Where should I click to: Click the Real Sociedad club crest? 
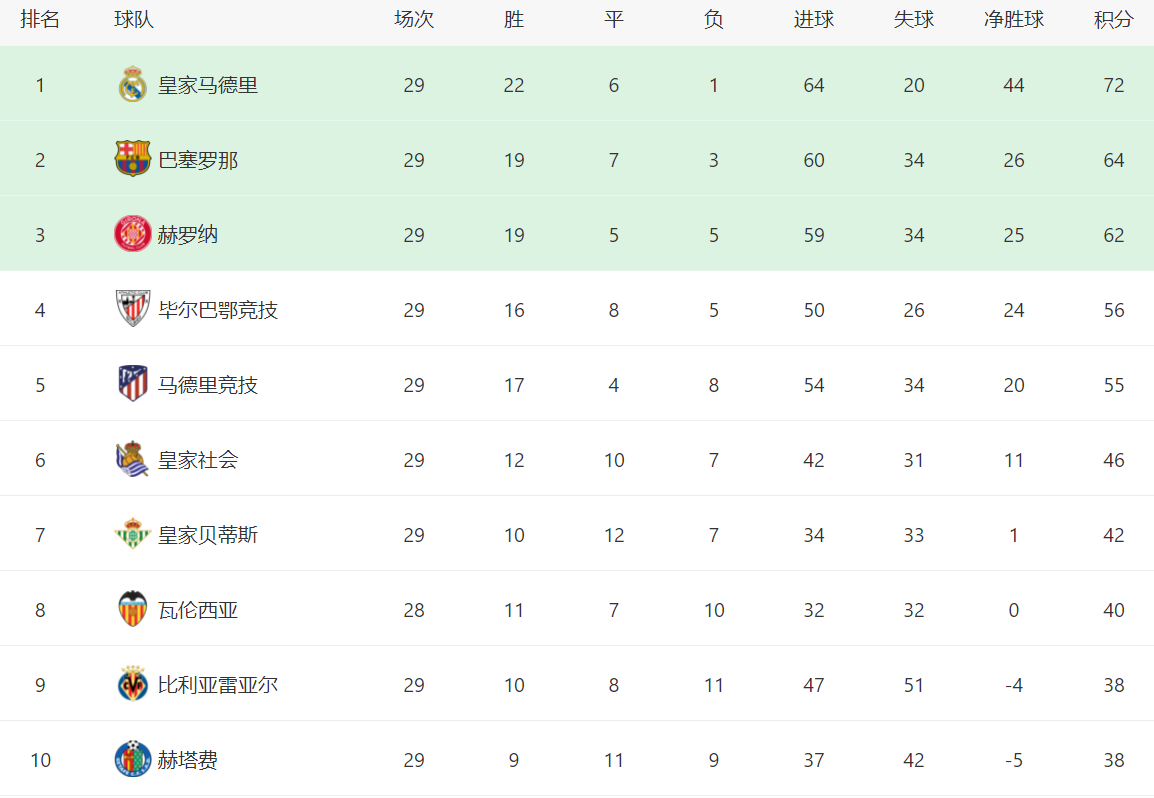(x=132, y=460)
